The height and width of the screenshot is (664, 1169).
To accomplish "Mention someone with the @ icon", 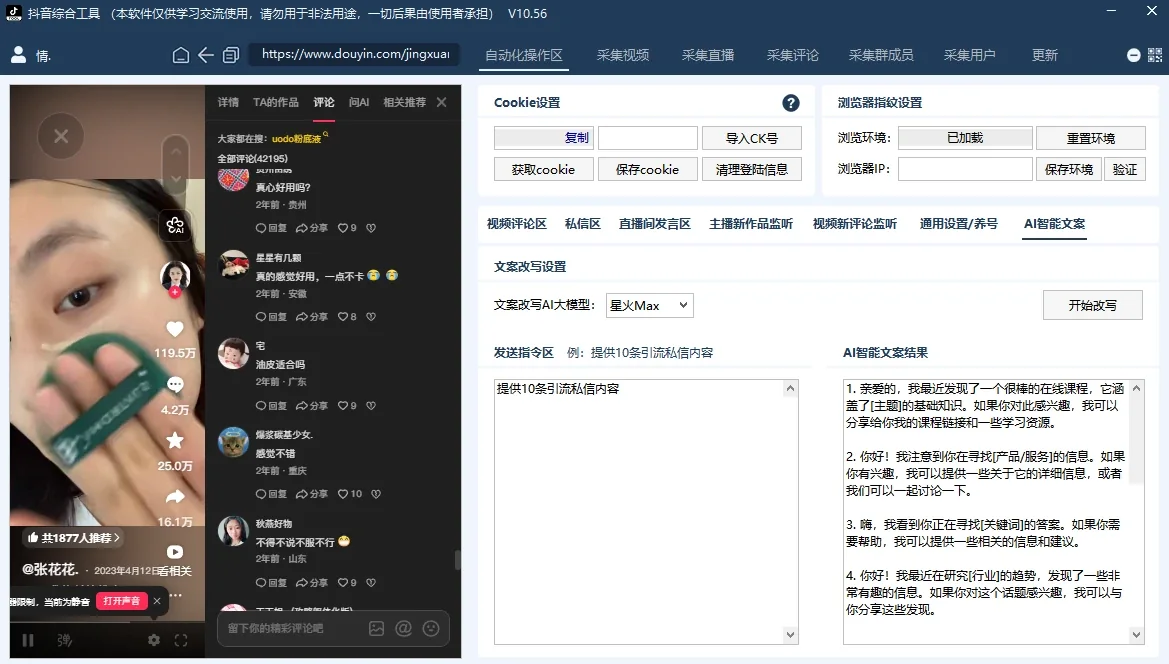I will pyautogui.click(x=403, y=628).
